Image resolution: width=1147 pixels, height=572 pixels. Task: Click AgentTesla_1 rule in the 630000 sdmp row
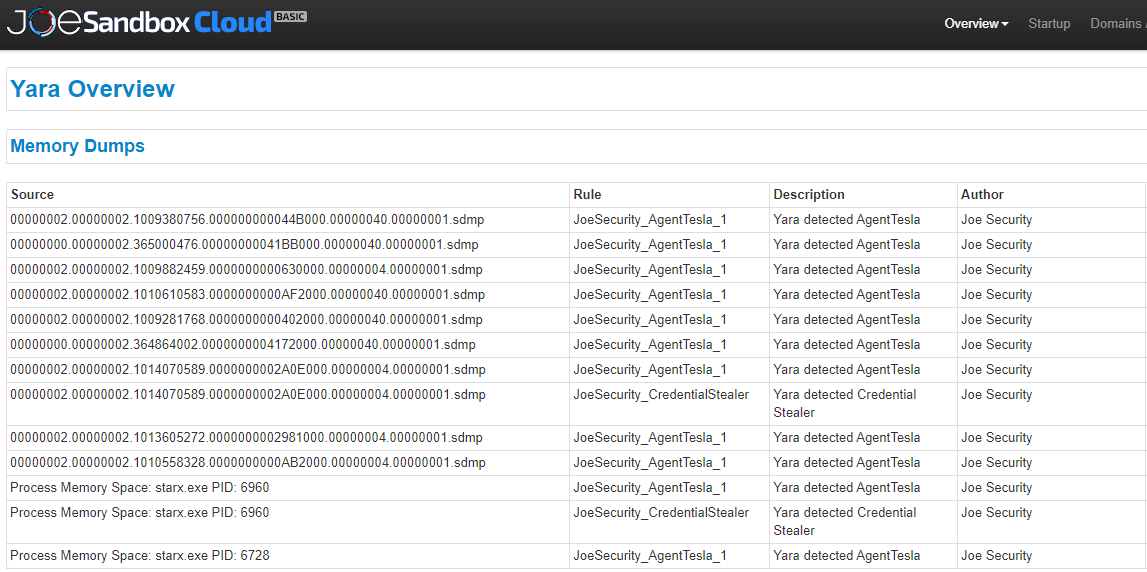[x=650, y=269]
